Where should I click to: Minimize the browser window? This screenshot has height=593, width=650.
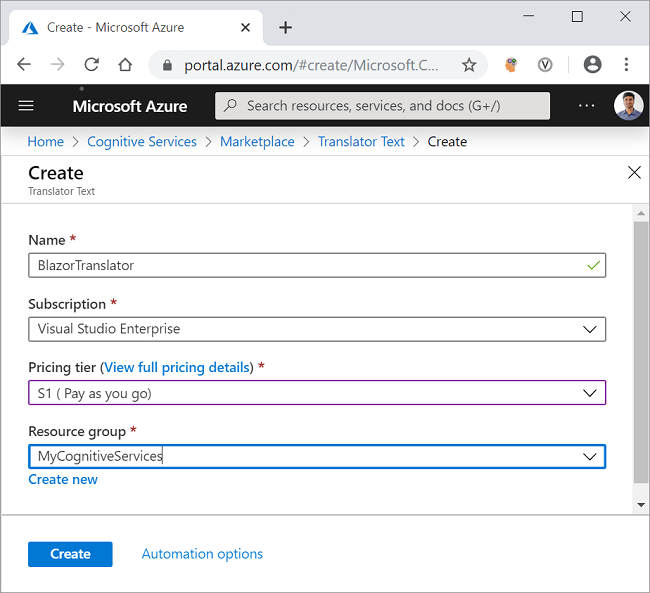(529, 16)
